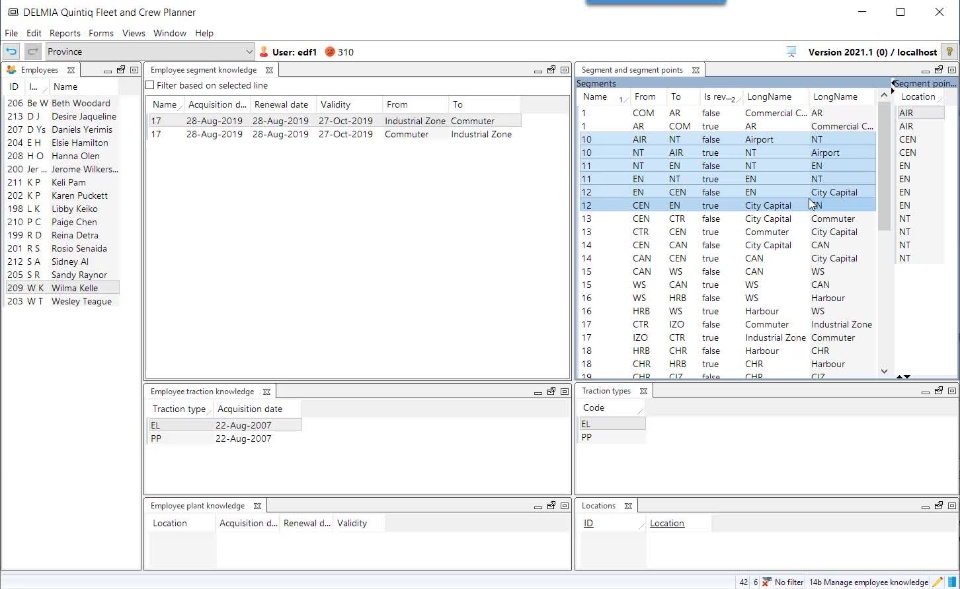Expand the Segment points section arrow
This screenshot has height=589, width=960.
[x=893, y=84]
